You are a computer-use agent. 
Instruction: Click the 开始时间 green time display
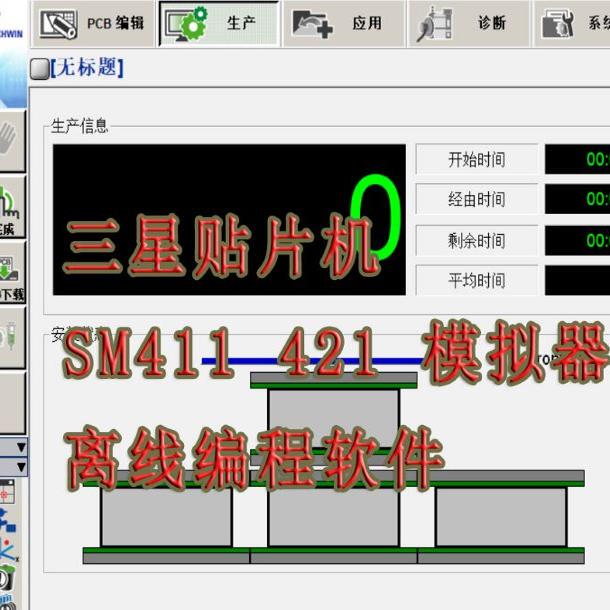click(x=577, y=160)
